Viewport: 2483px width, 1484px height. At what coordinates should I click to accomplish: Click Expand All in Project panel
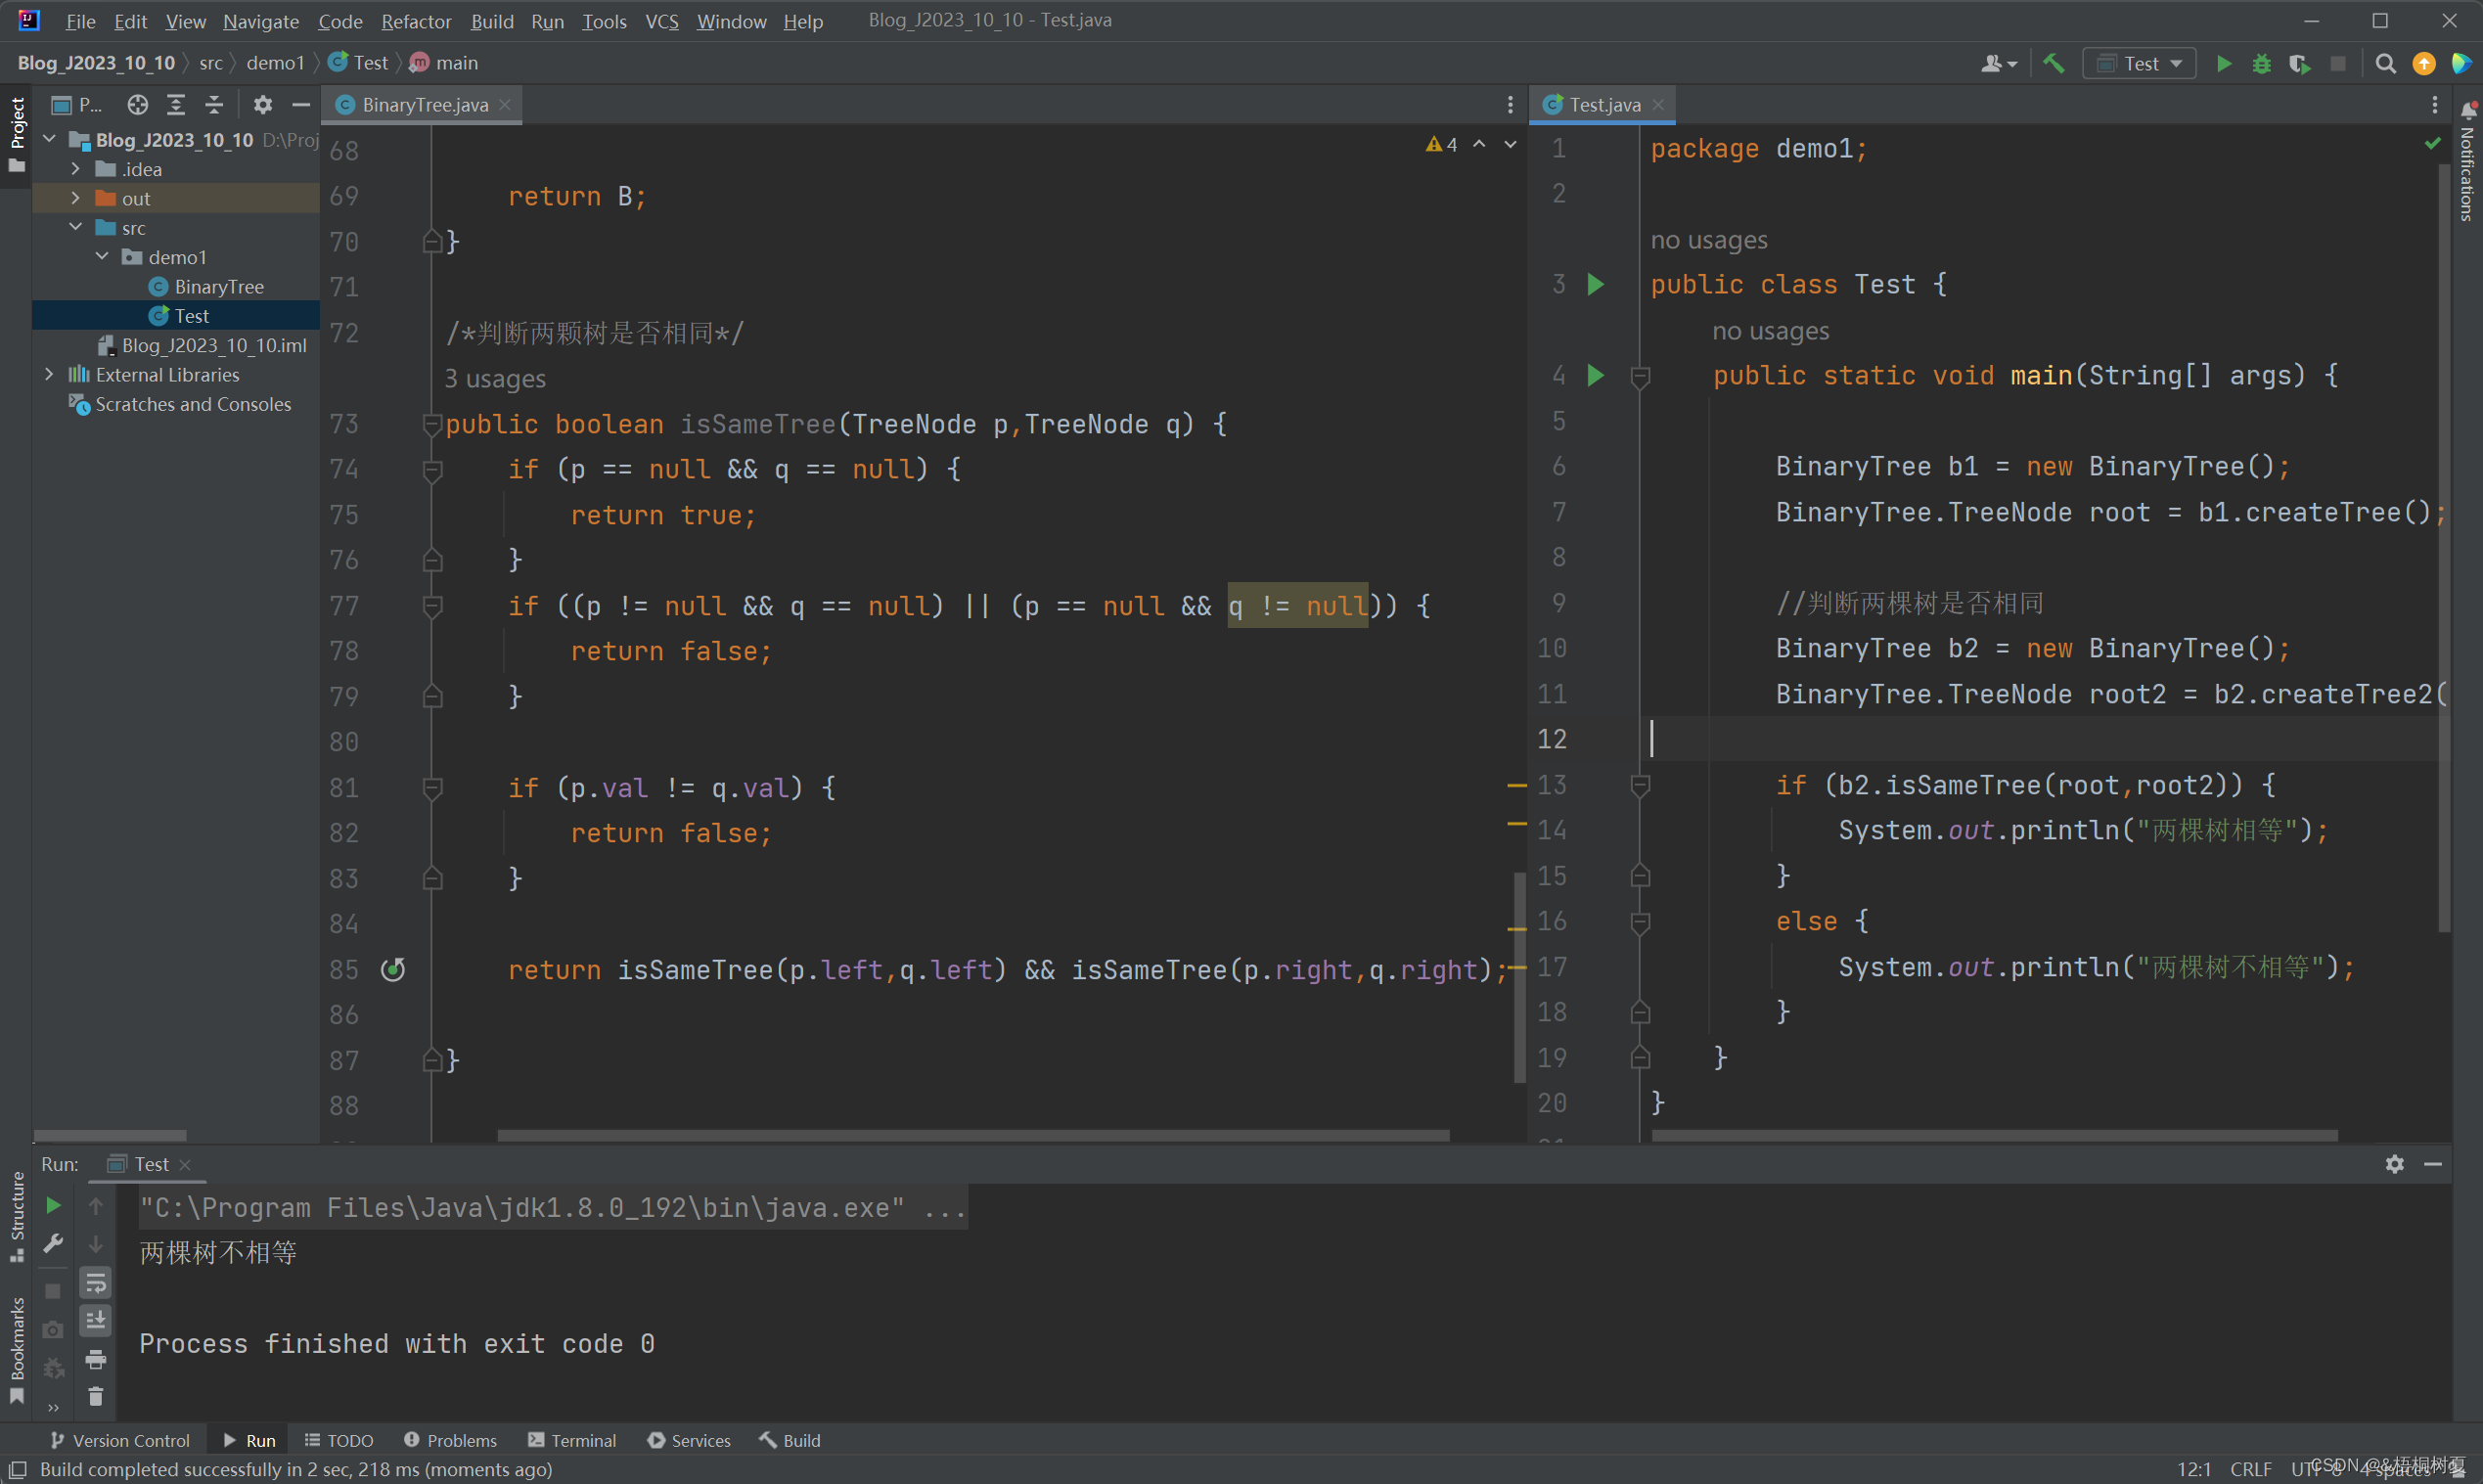tap(176, 105)
